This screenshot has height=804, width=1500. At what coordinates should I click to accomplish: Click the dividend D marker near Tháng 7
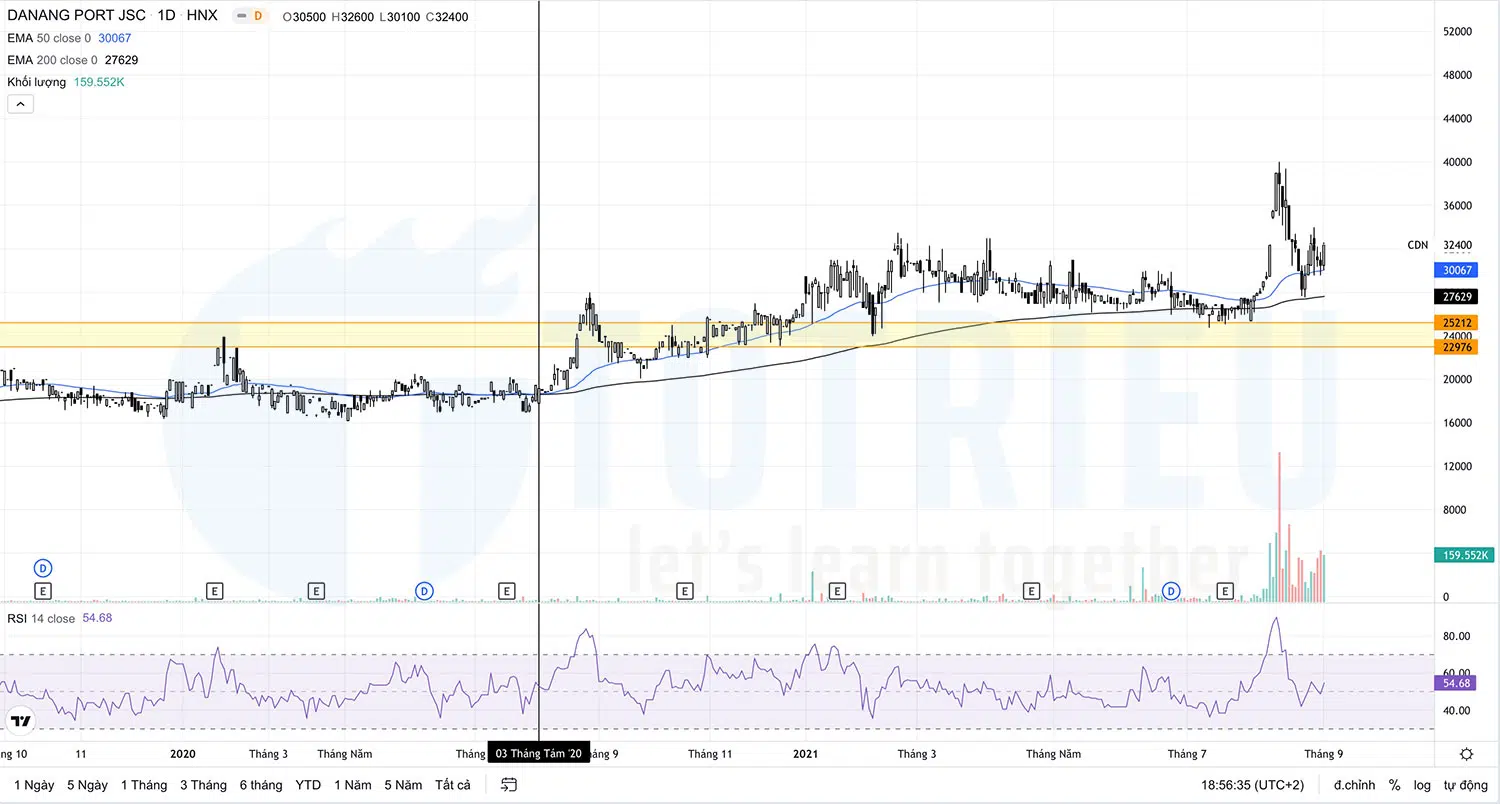[x=1170, y=591]
